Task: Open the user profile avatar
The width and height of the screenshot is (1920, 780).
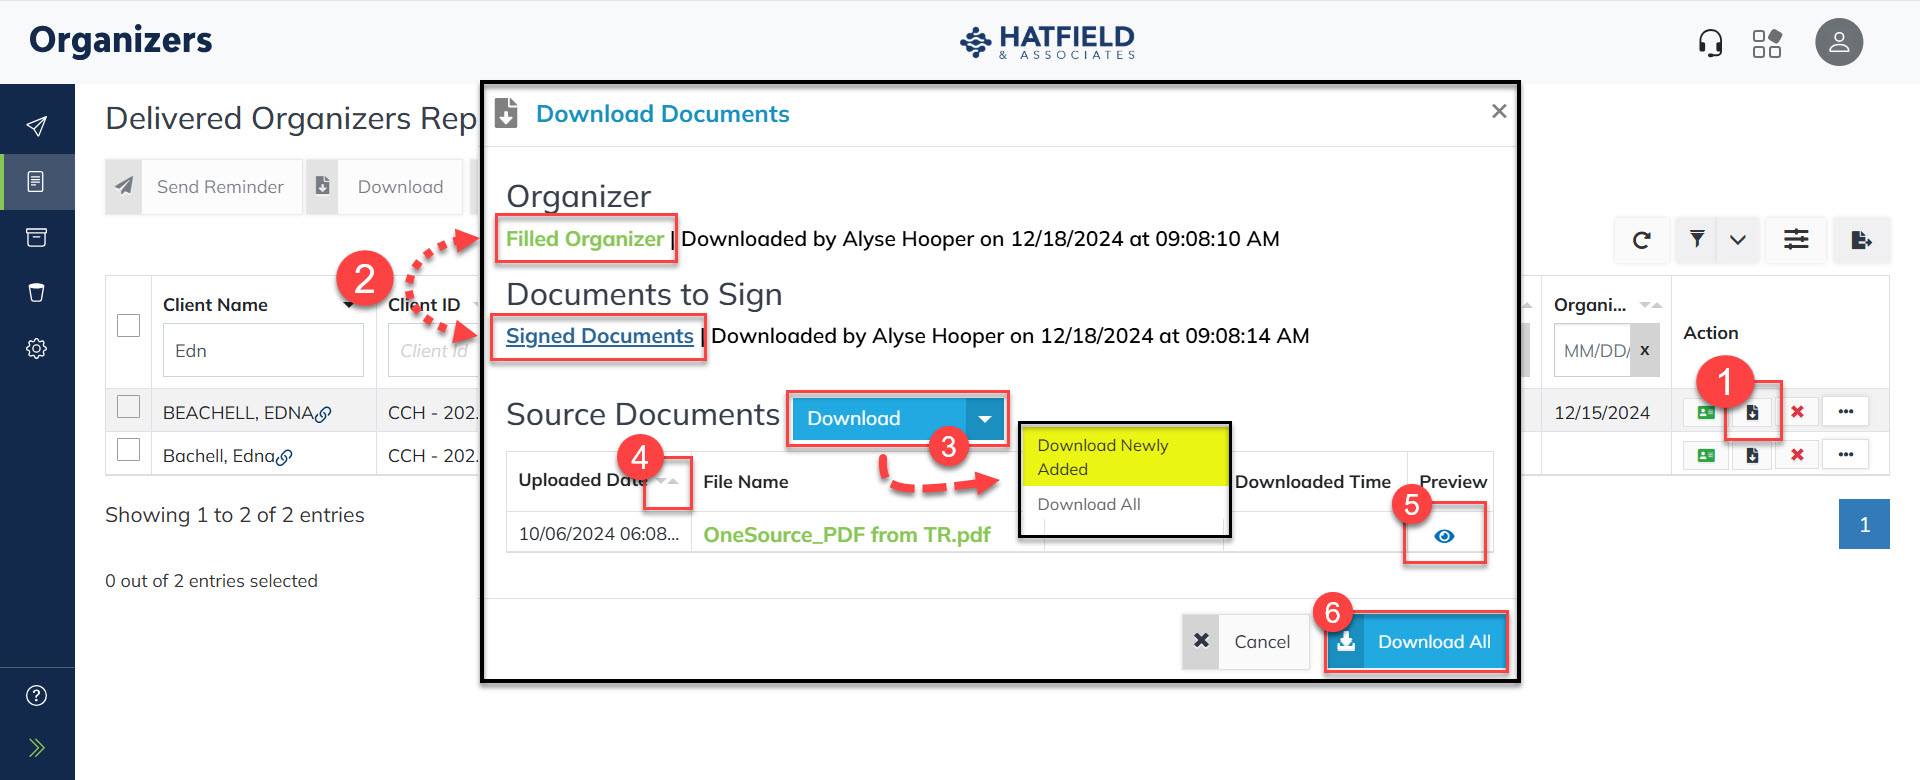Action: 1838,43
